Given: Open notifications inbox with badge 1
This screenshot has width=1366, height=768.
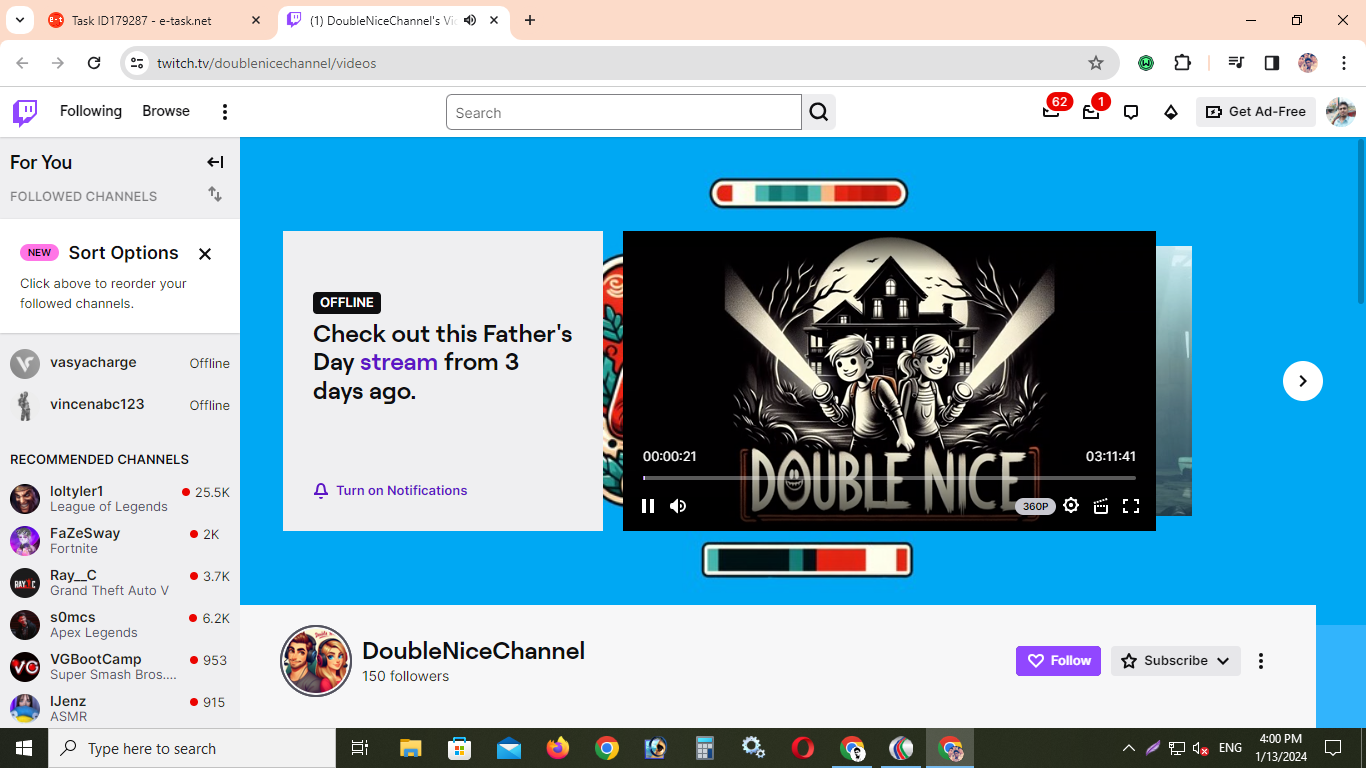Looking at the screenshot, I should pos(1091,111).
